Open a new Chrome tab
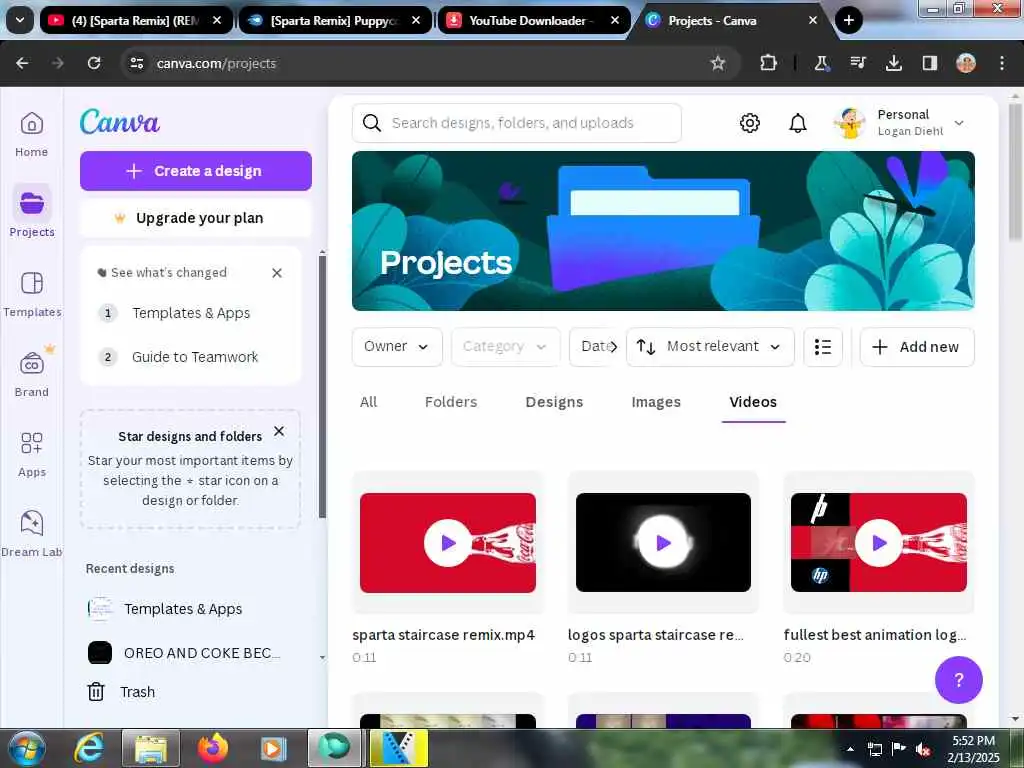 848,20
